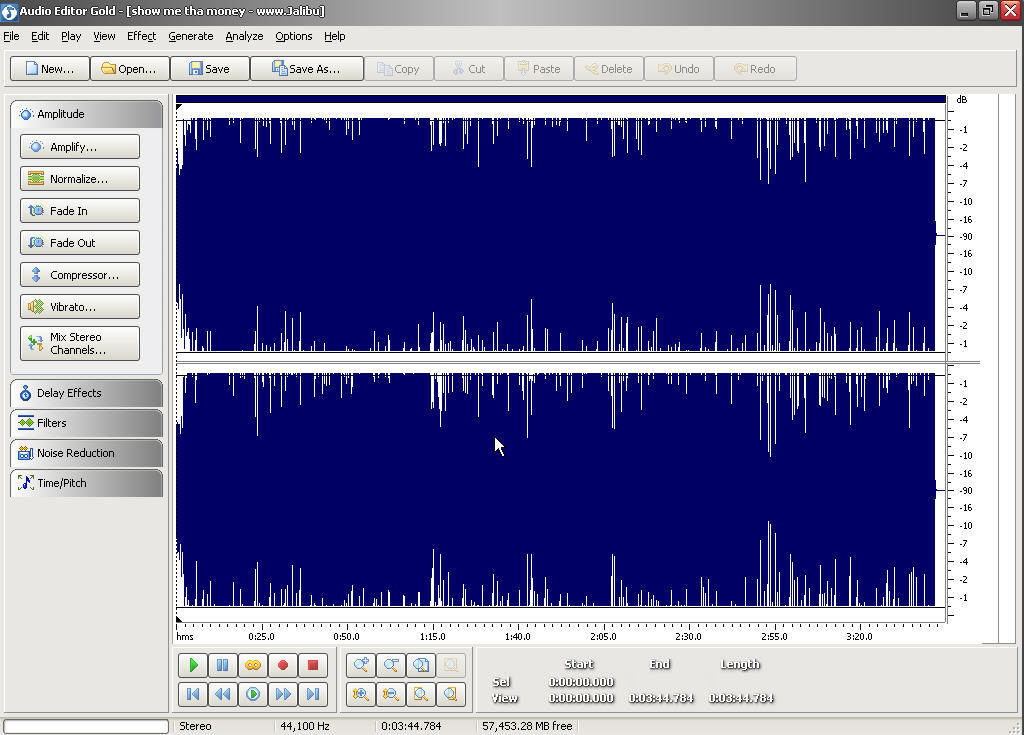
Task: Expand the Filters panel
Action: point(86,423)
